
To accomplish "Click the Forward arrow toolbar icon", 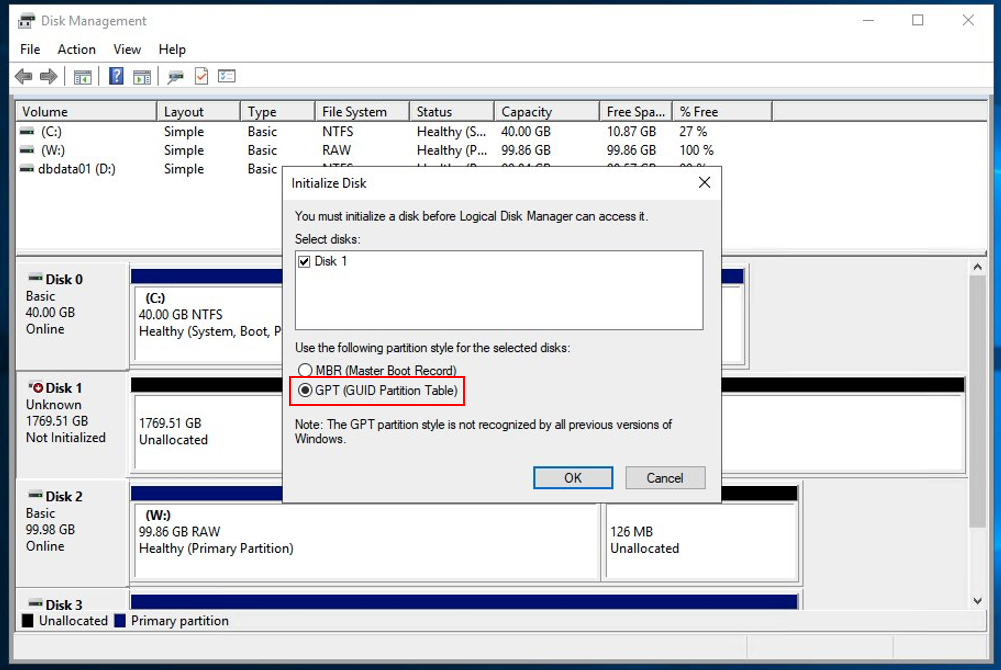I will [49, 77].
